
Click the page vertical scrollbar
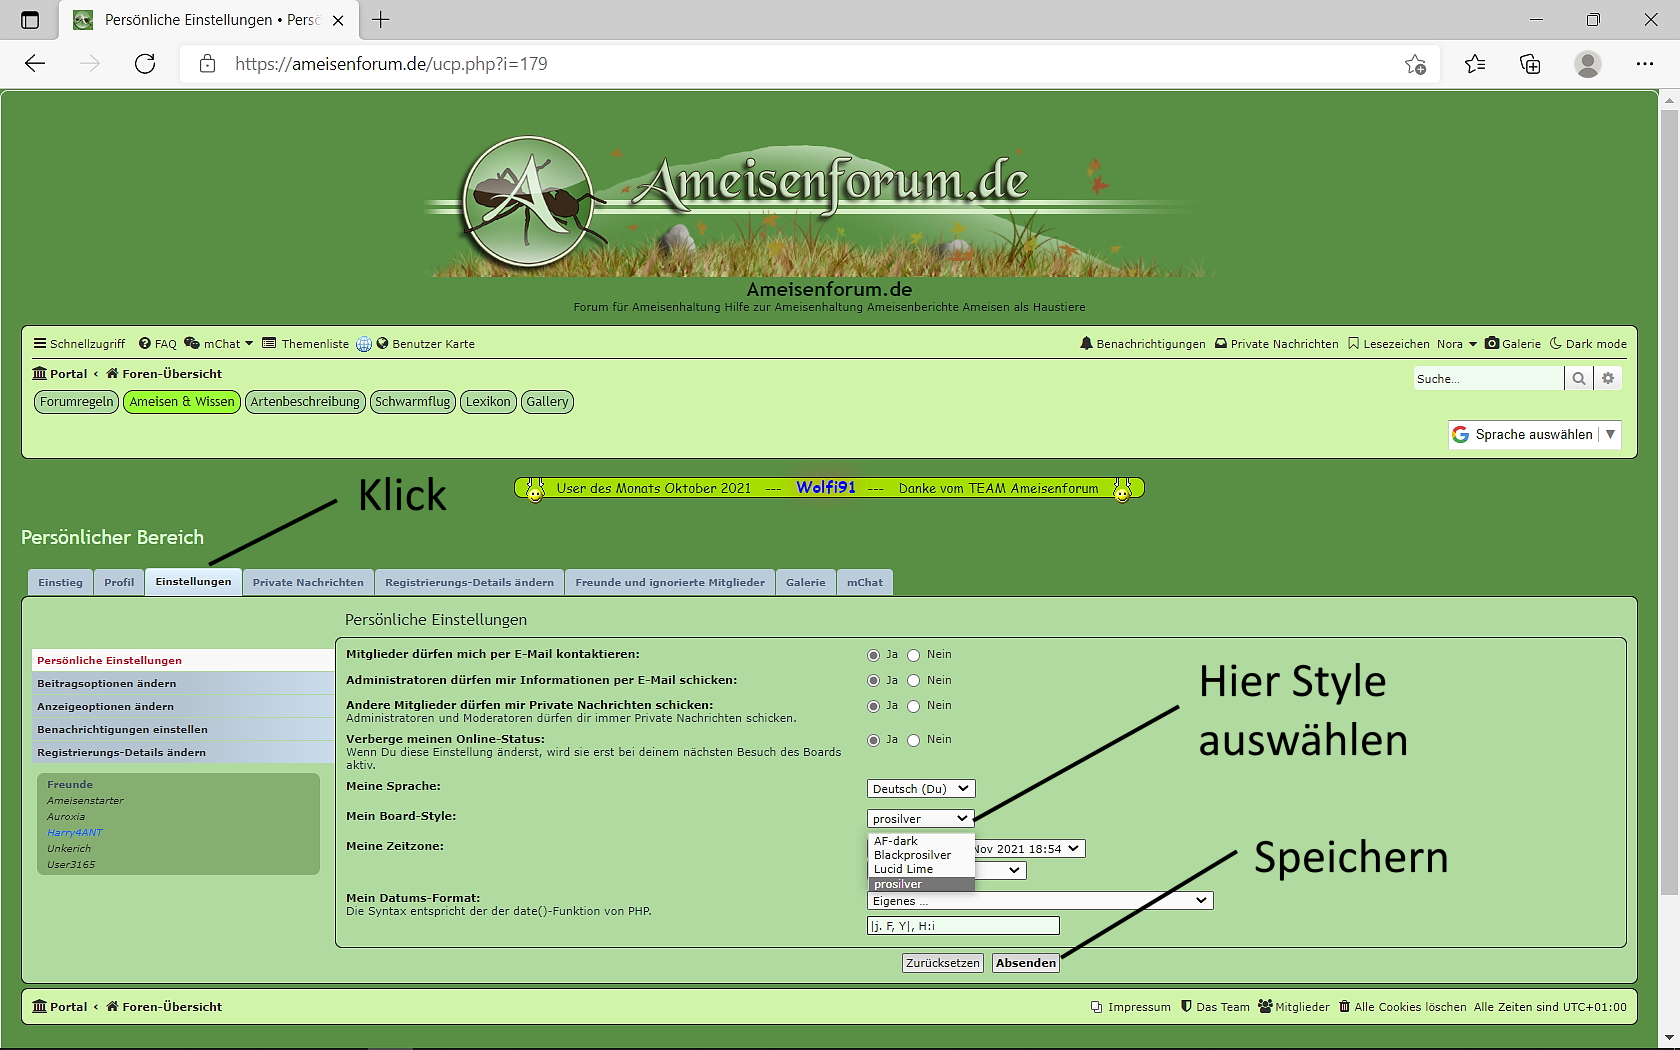(x=1667, y=500)
